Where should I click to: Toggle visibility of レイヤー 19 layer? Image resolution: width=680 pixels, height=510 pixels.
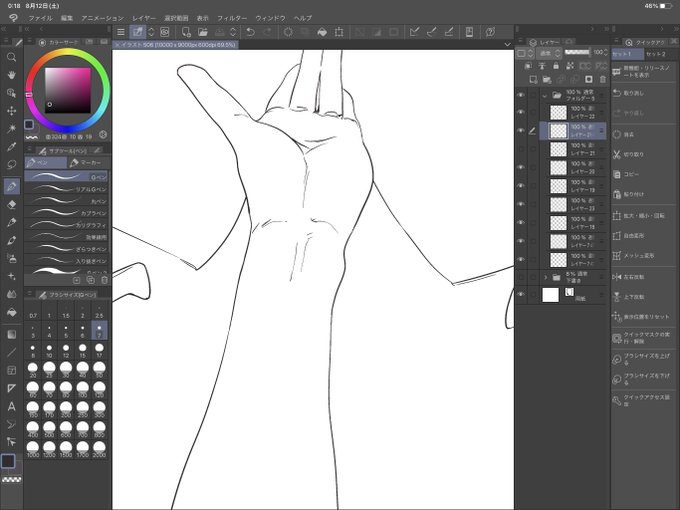pyautogui.click(x=521, y=186)
